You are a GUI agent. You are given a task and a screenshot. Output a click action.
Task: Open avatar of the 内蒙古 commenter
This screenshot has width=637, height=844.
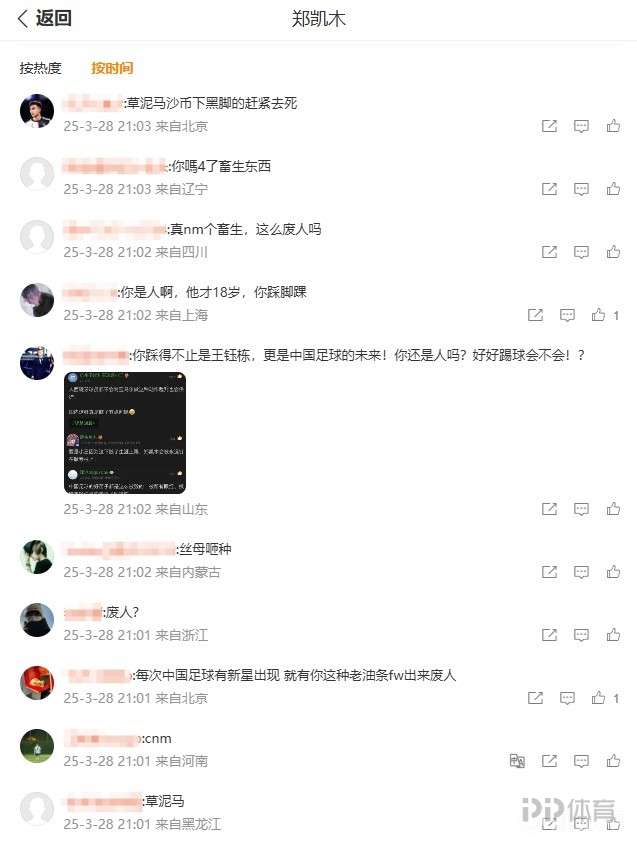[37, 557]
